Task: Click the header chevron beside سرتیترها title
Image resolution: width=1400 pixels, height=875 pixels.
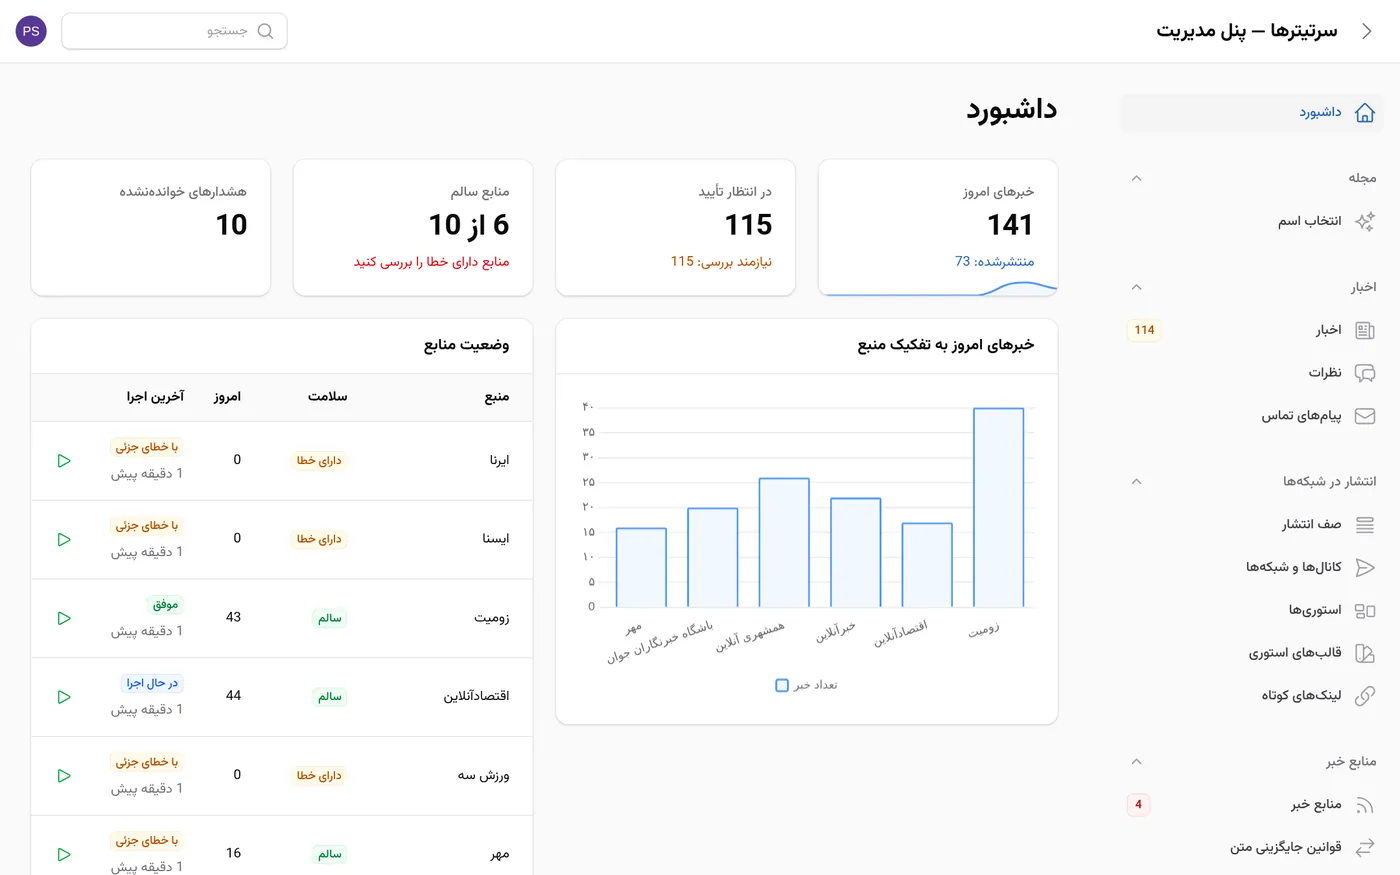Action: click(1367, 31)
